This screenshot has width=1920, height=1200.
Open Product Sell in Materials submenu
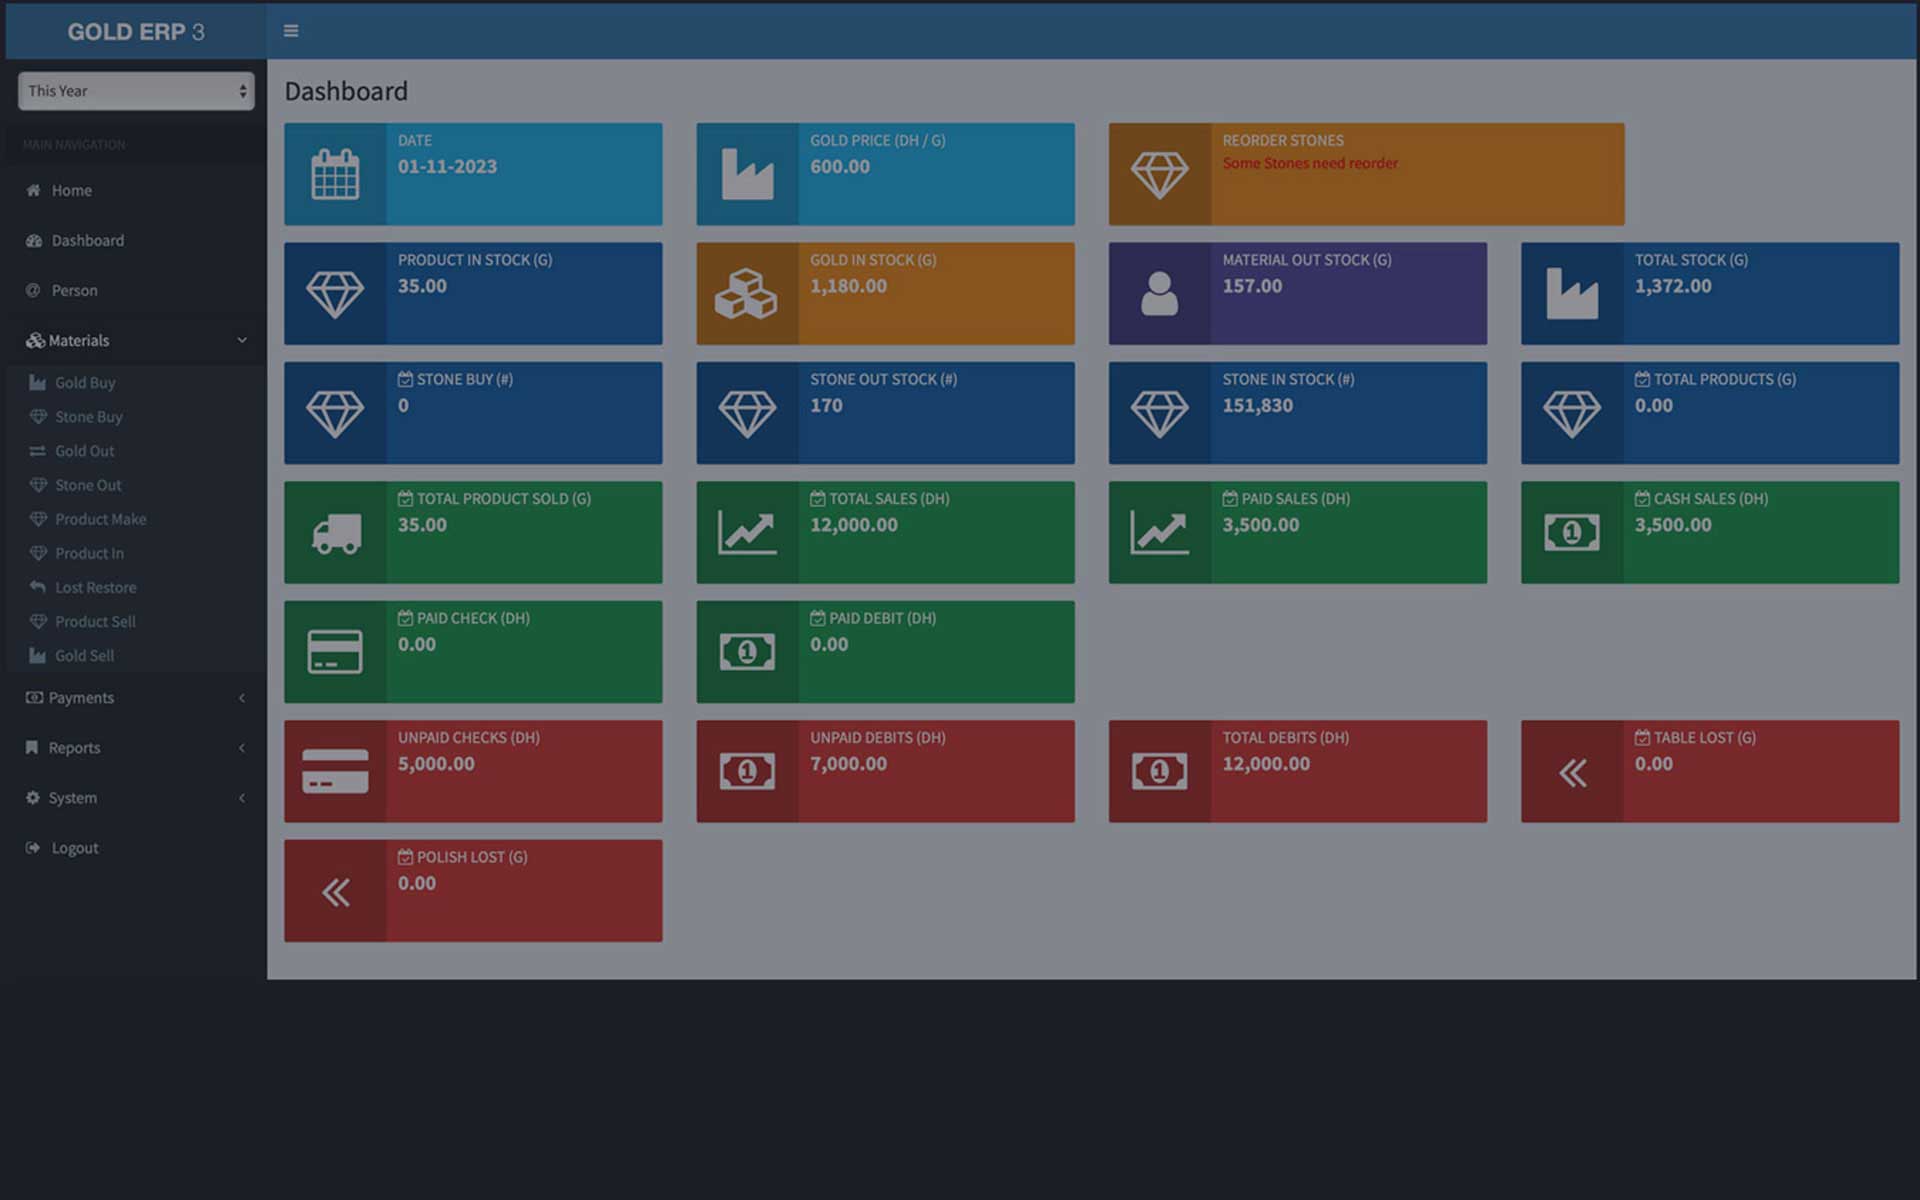pos(95,622)
